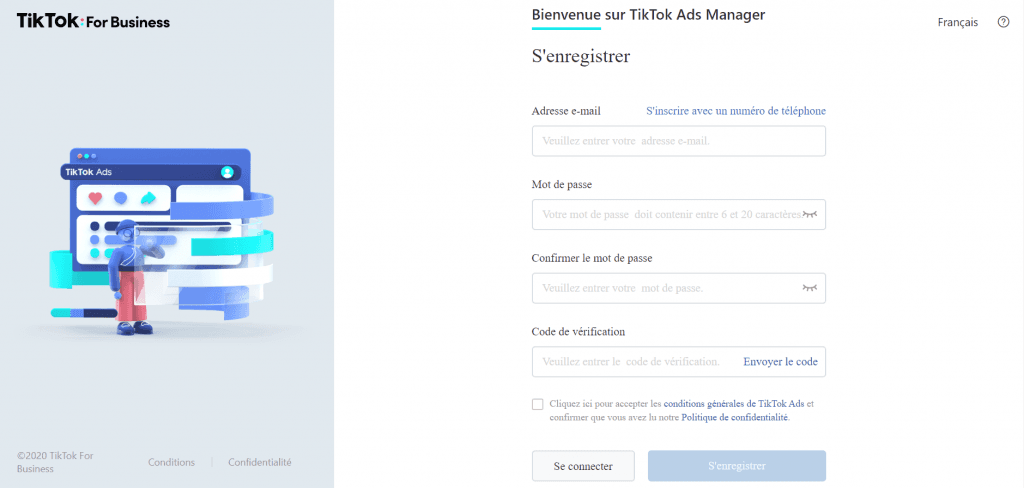Screen dimensions: 1024x488
Task: Click the help question mark icon
Action: (x=1003, y=22)
